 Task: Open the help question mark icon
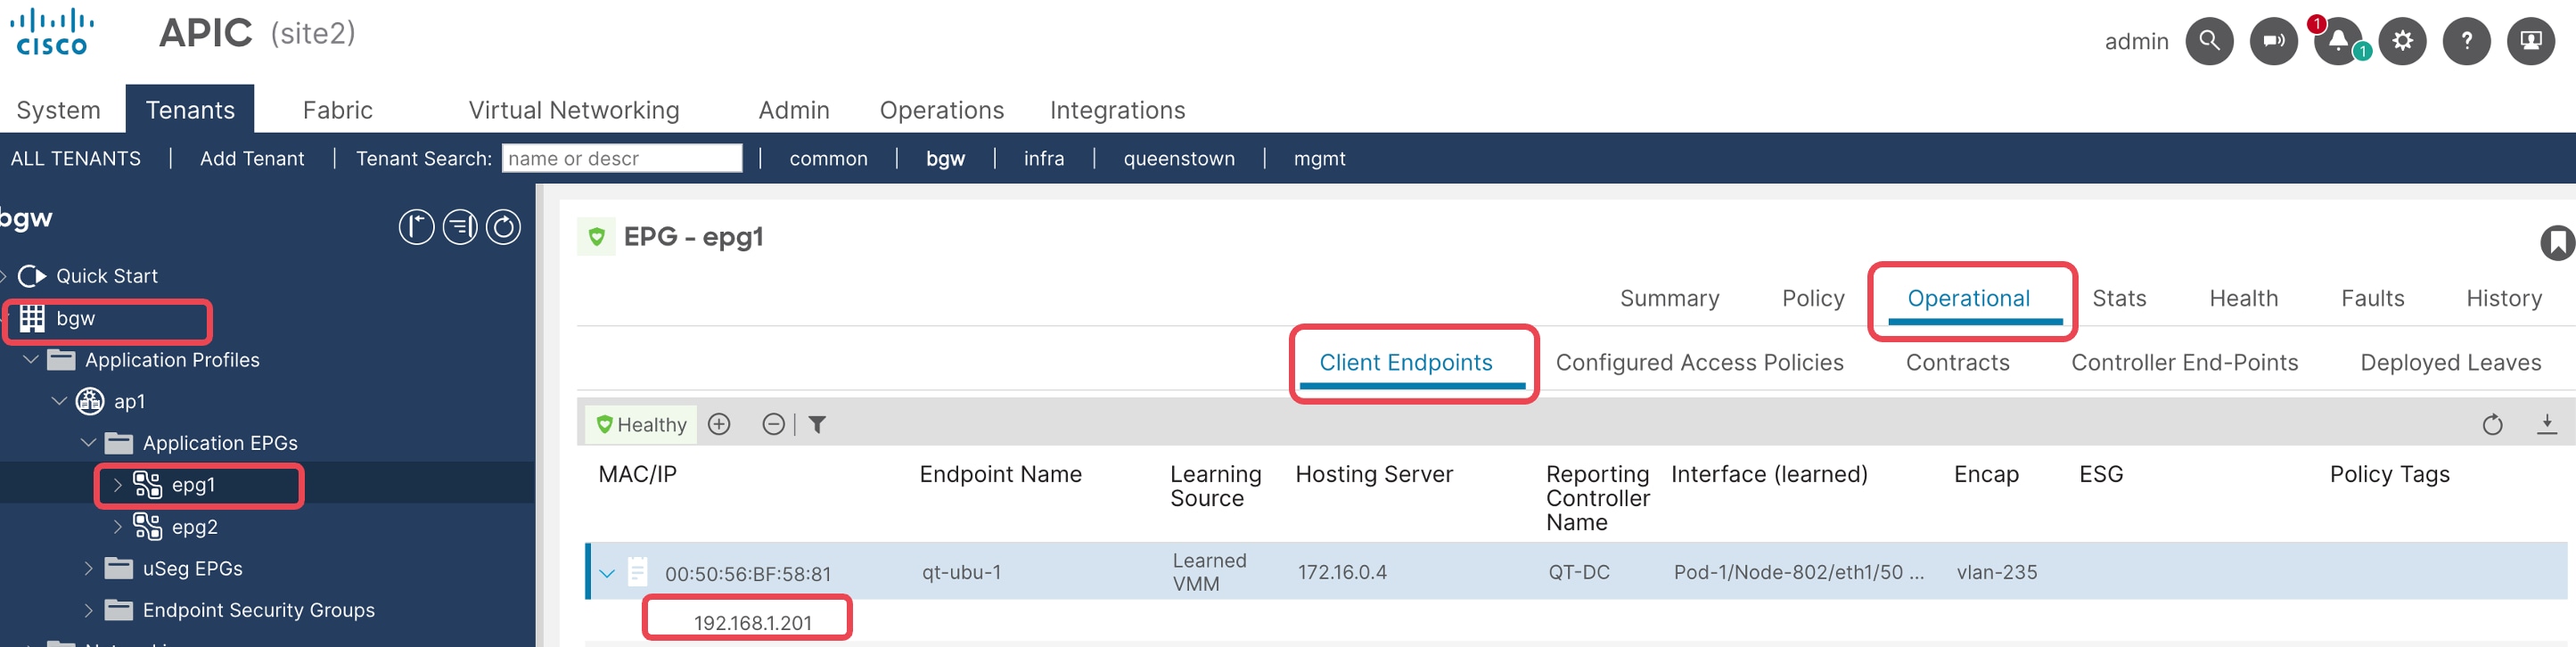point(2466,41)
